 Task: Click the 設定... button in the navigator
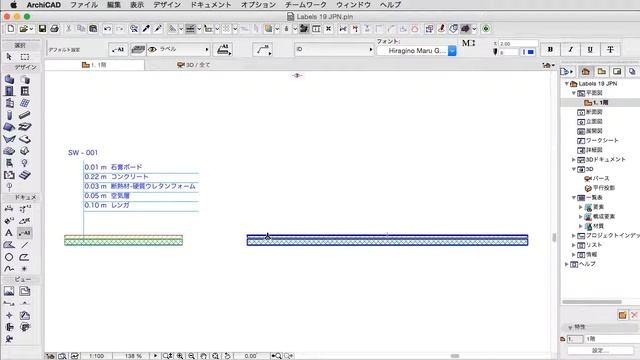[x=600, y=351]
